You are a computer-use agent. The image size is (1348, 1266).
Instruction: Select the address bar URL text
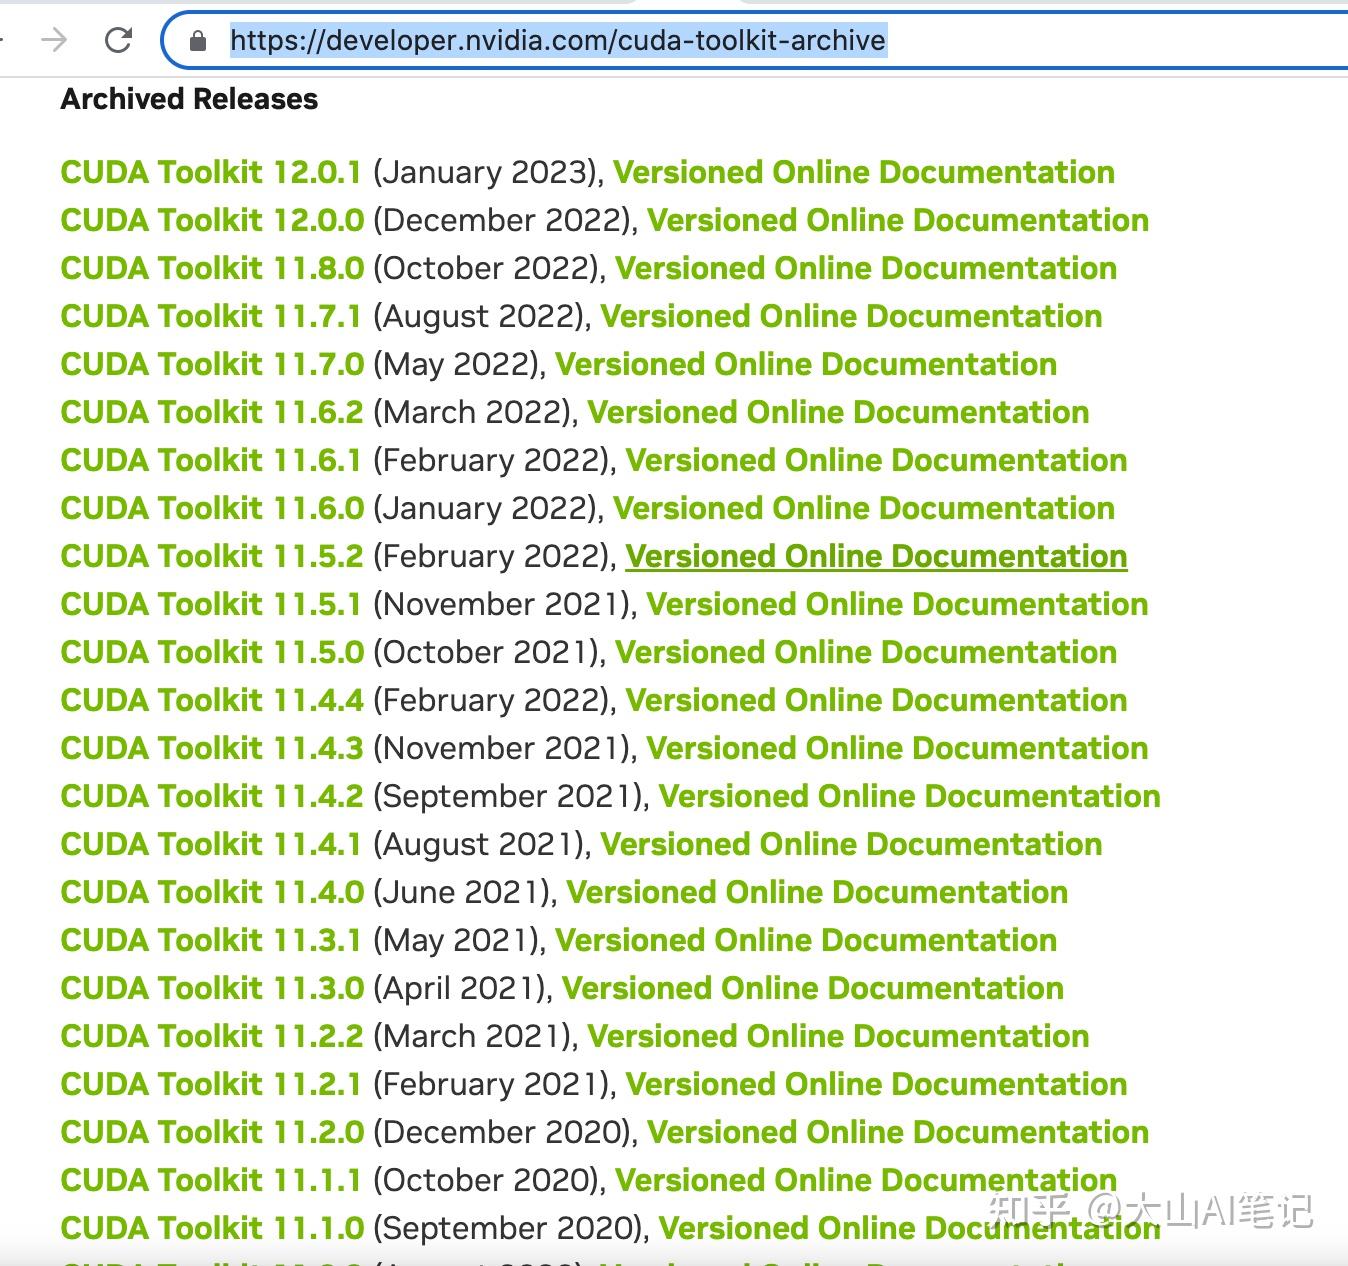click(x=556, y=41)
